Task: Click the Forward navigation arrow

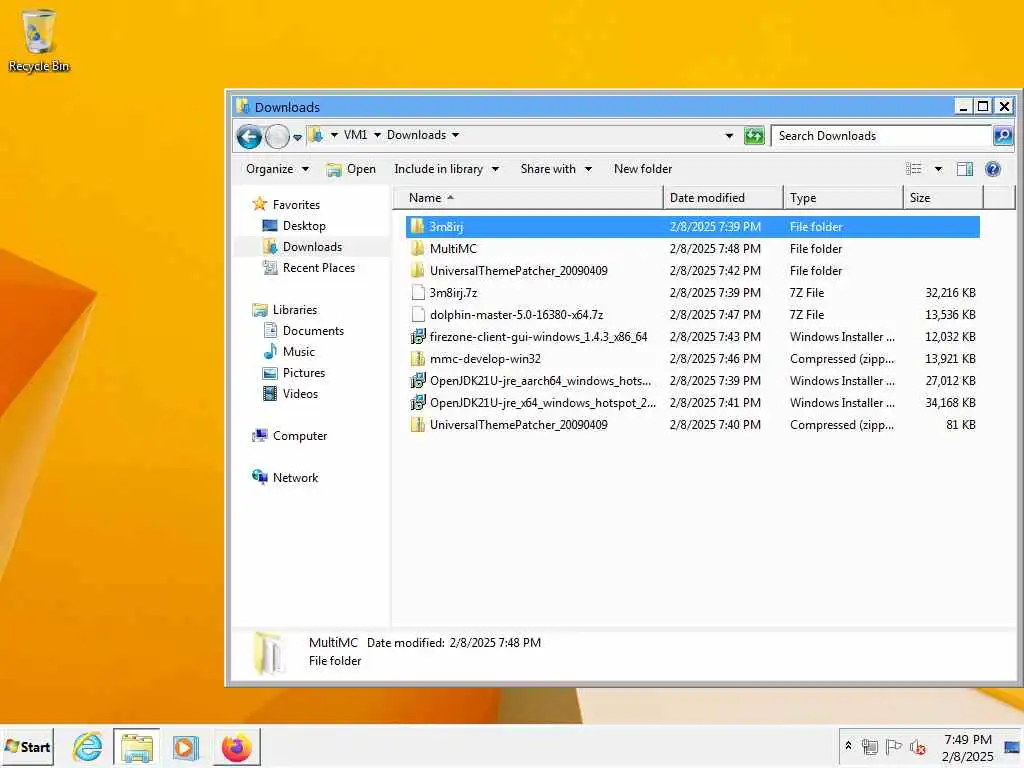Action: [x=277, y=136]
